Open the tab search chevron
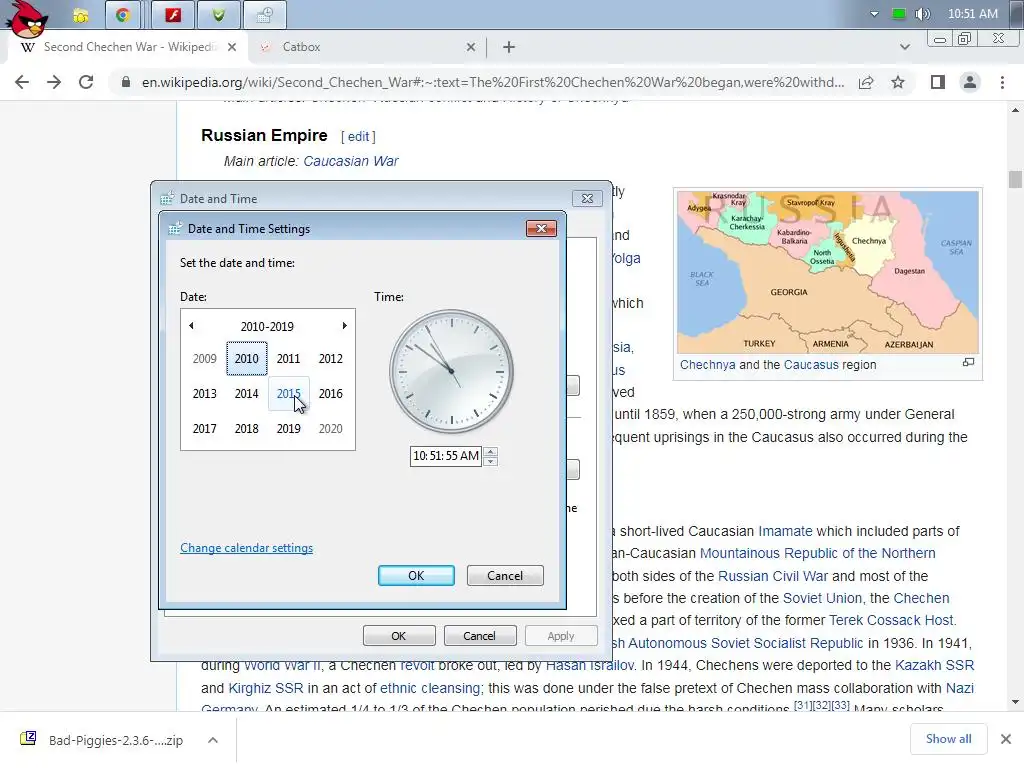The height and width of the screenshot is (768, 1024). point(904,47)
